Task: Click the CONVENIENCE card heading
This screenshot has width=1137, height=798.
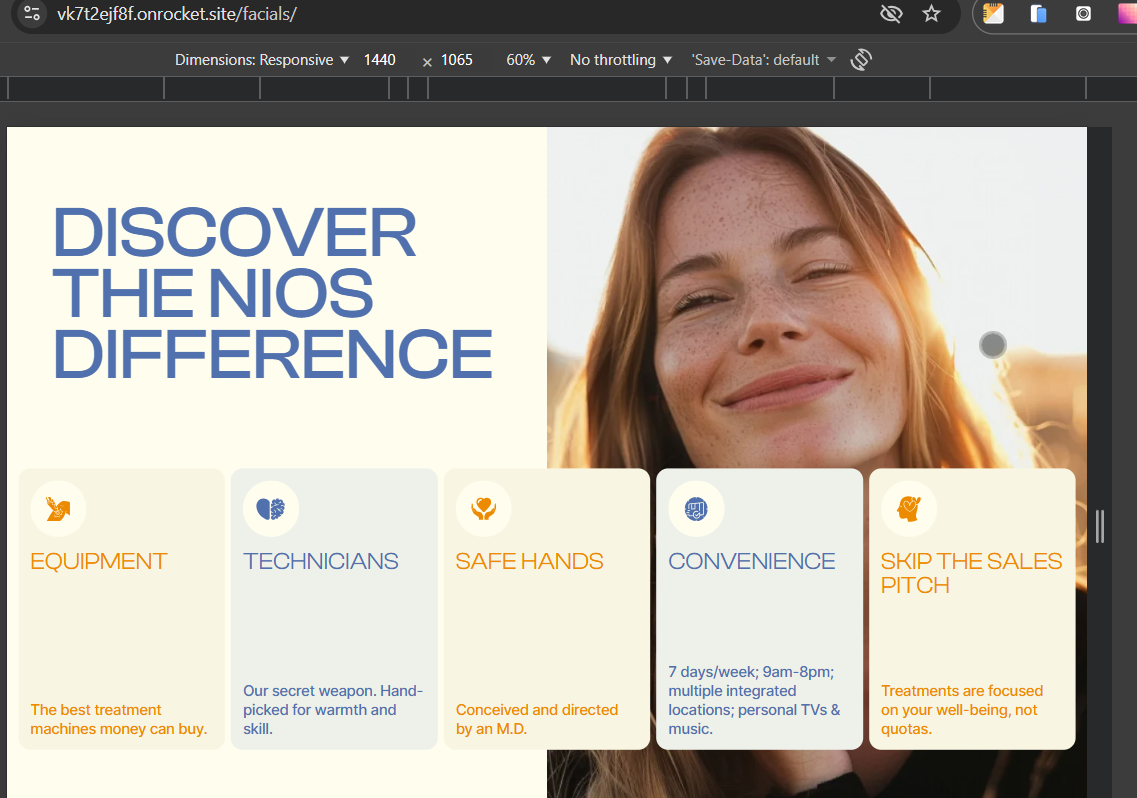Action: click(751, 562)
